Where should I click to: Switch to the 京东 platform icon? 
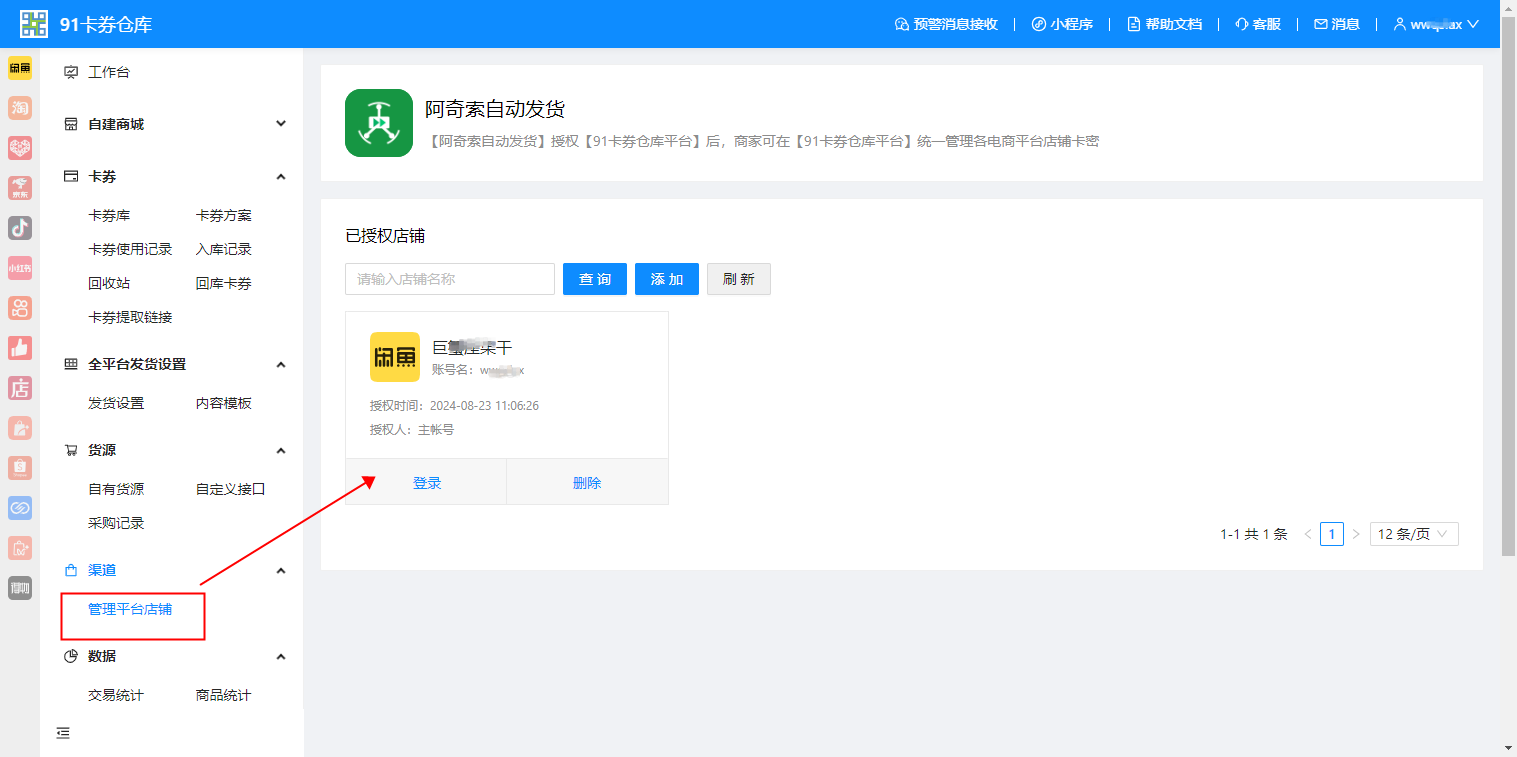20,188
